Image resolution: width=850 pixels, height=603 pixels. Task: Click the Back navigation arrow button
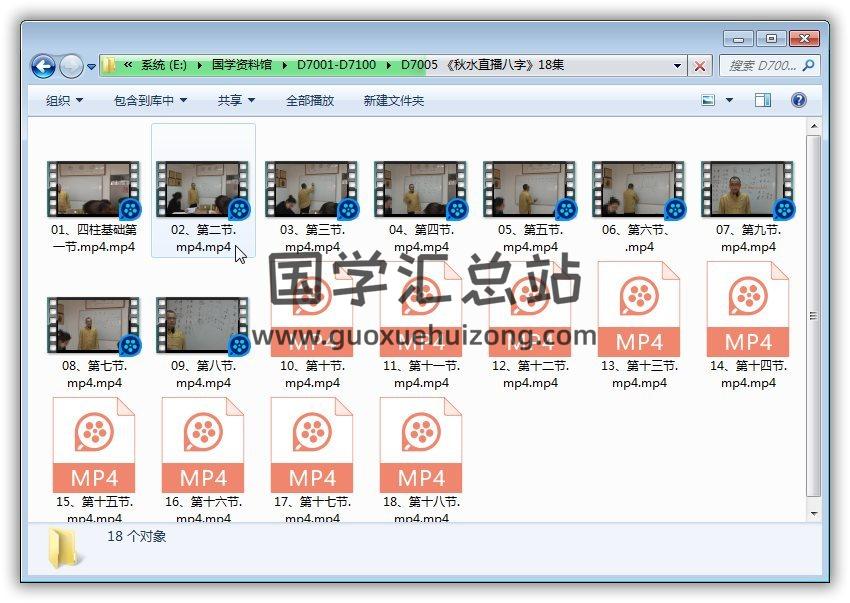click(43, 67)
